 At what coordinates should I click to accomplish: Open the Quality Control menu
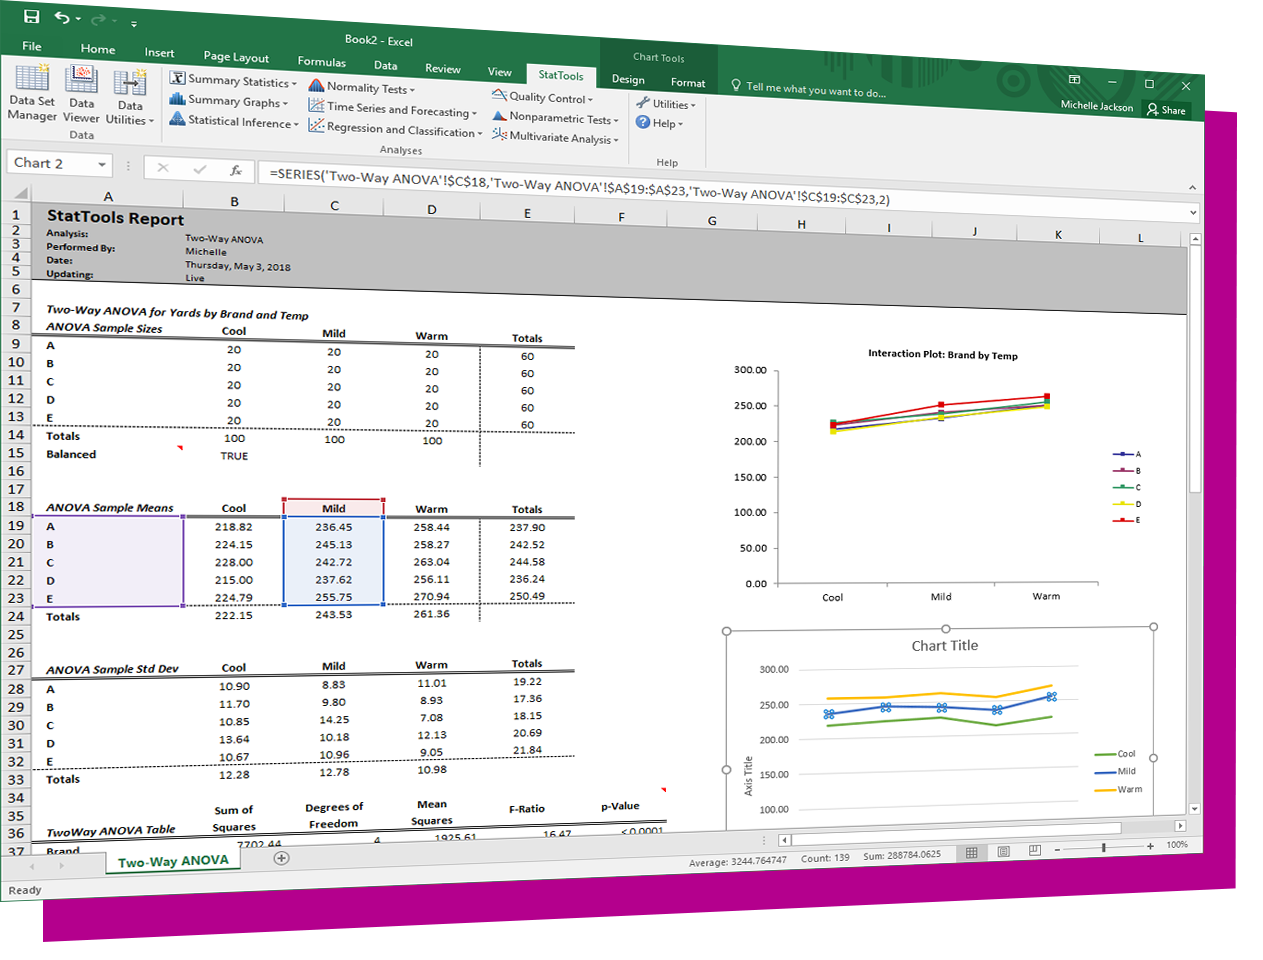tap(542, 97)
